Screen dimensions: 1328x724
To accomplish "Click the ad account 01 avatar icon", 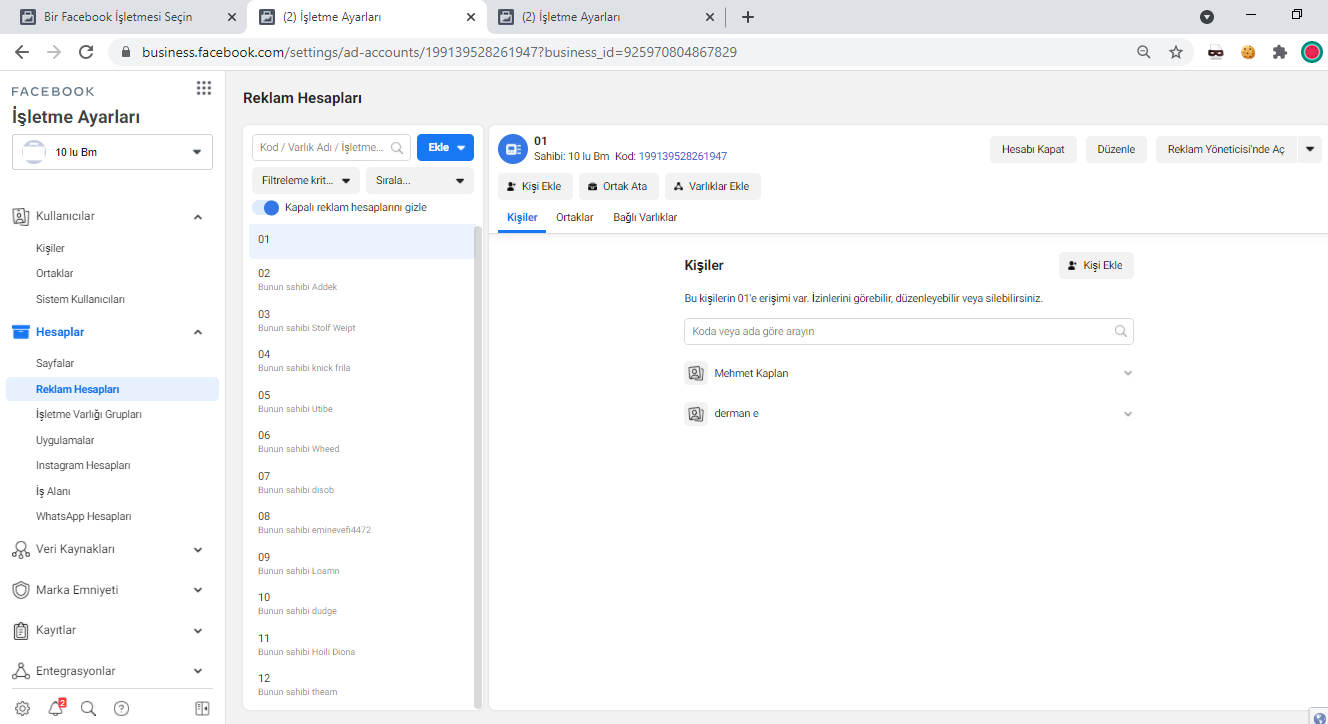I will [x=512, y=149].
